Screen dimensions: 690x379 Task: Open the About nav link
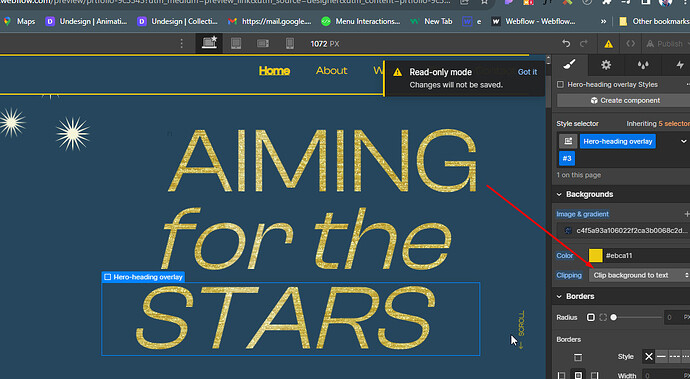(x=331, y=71)
